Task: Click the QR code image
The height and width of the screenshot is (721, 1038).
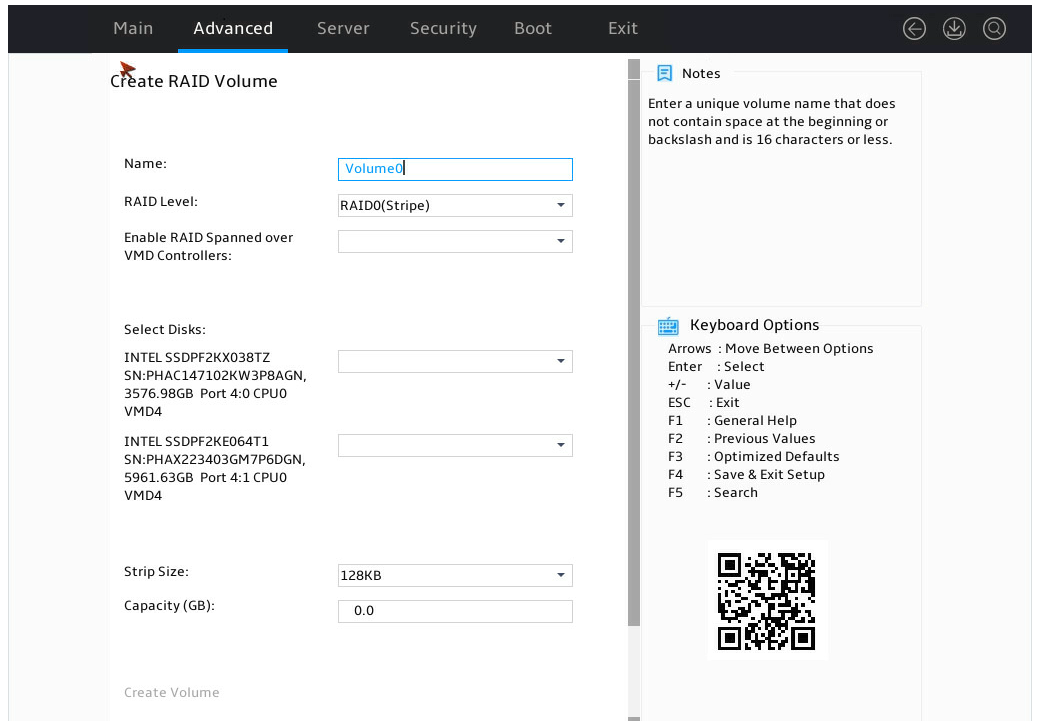Action: pyautogui.click(x=767, y=601)
